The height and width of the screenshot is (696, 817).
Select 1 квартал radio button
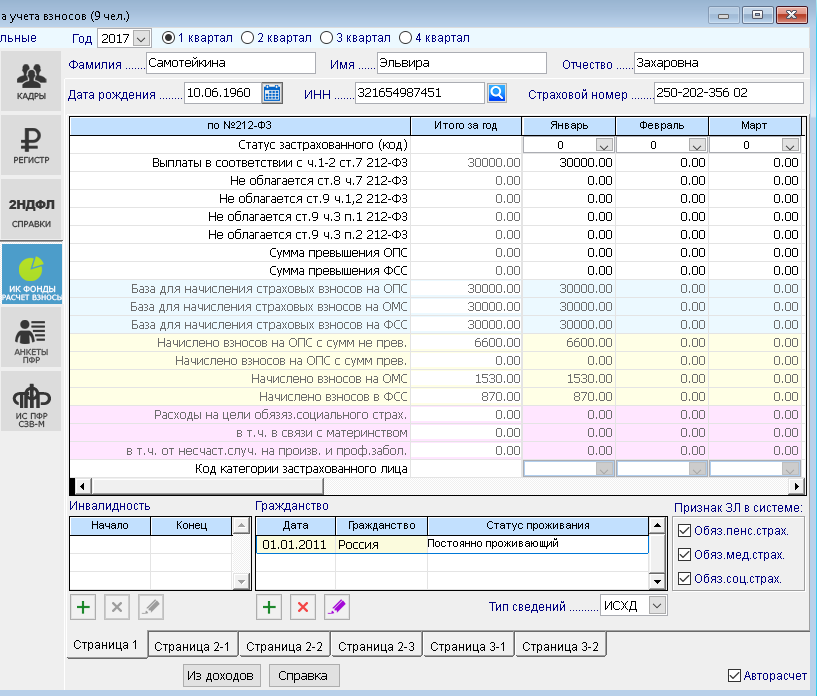[168, 38]
